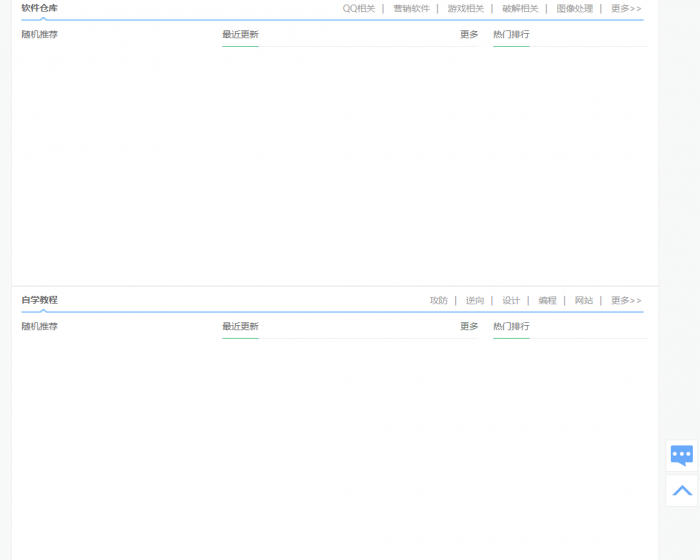Click 更多>> in the 自学教程 header

pyautogui.click(x=626, y=301)
